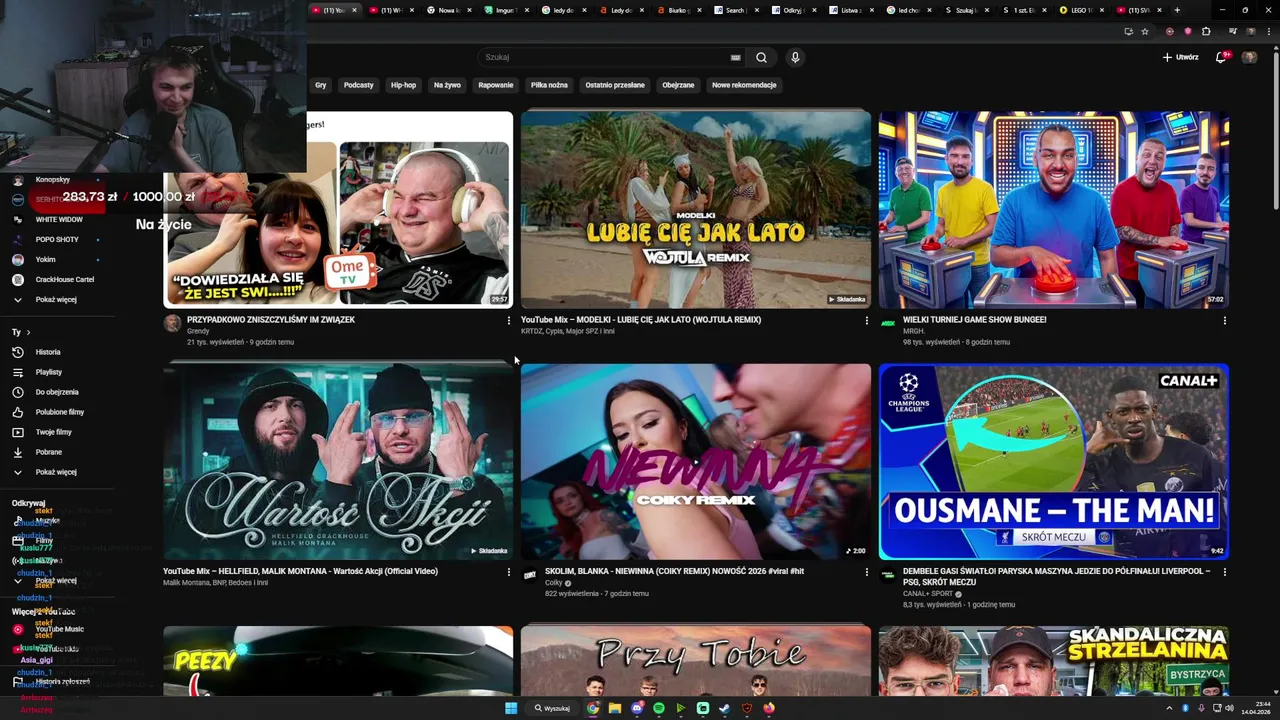Open File Explorer from the taskbar
Viewport: 1280px width, 720px height.
[x=615, y=708]
